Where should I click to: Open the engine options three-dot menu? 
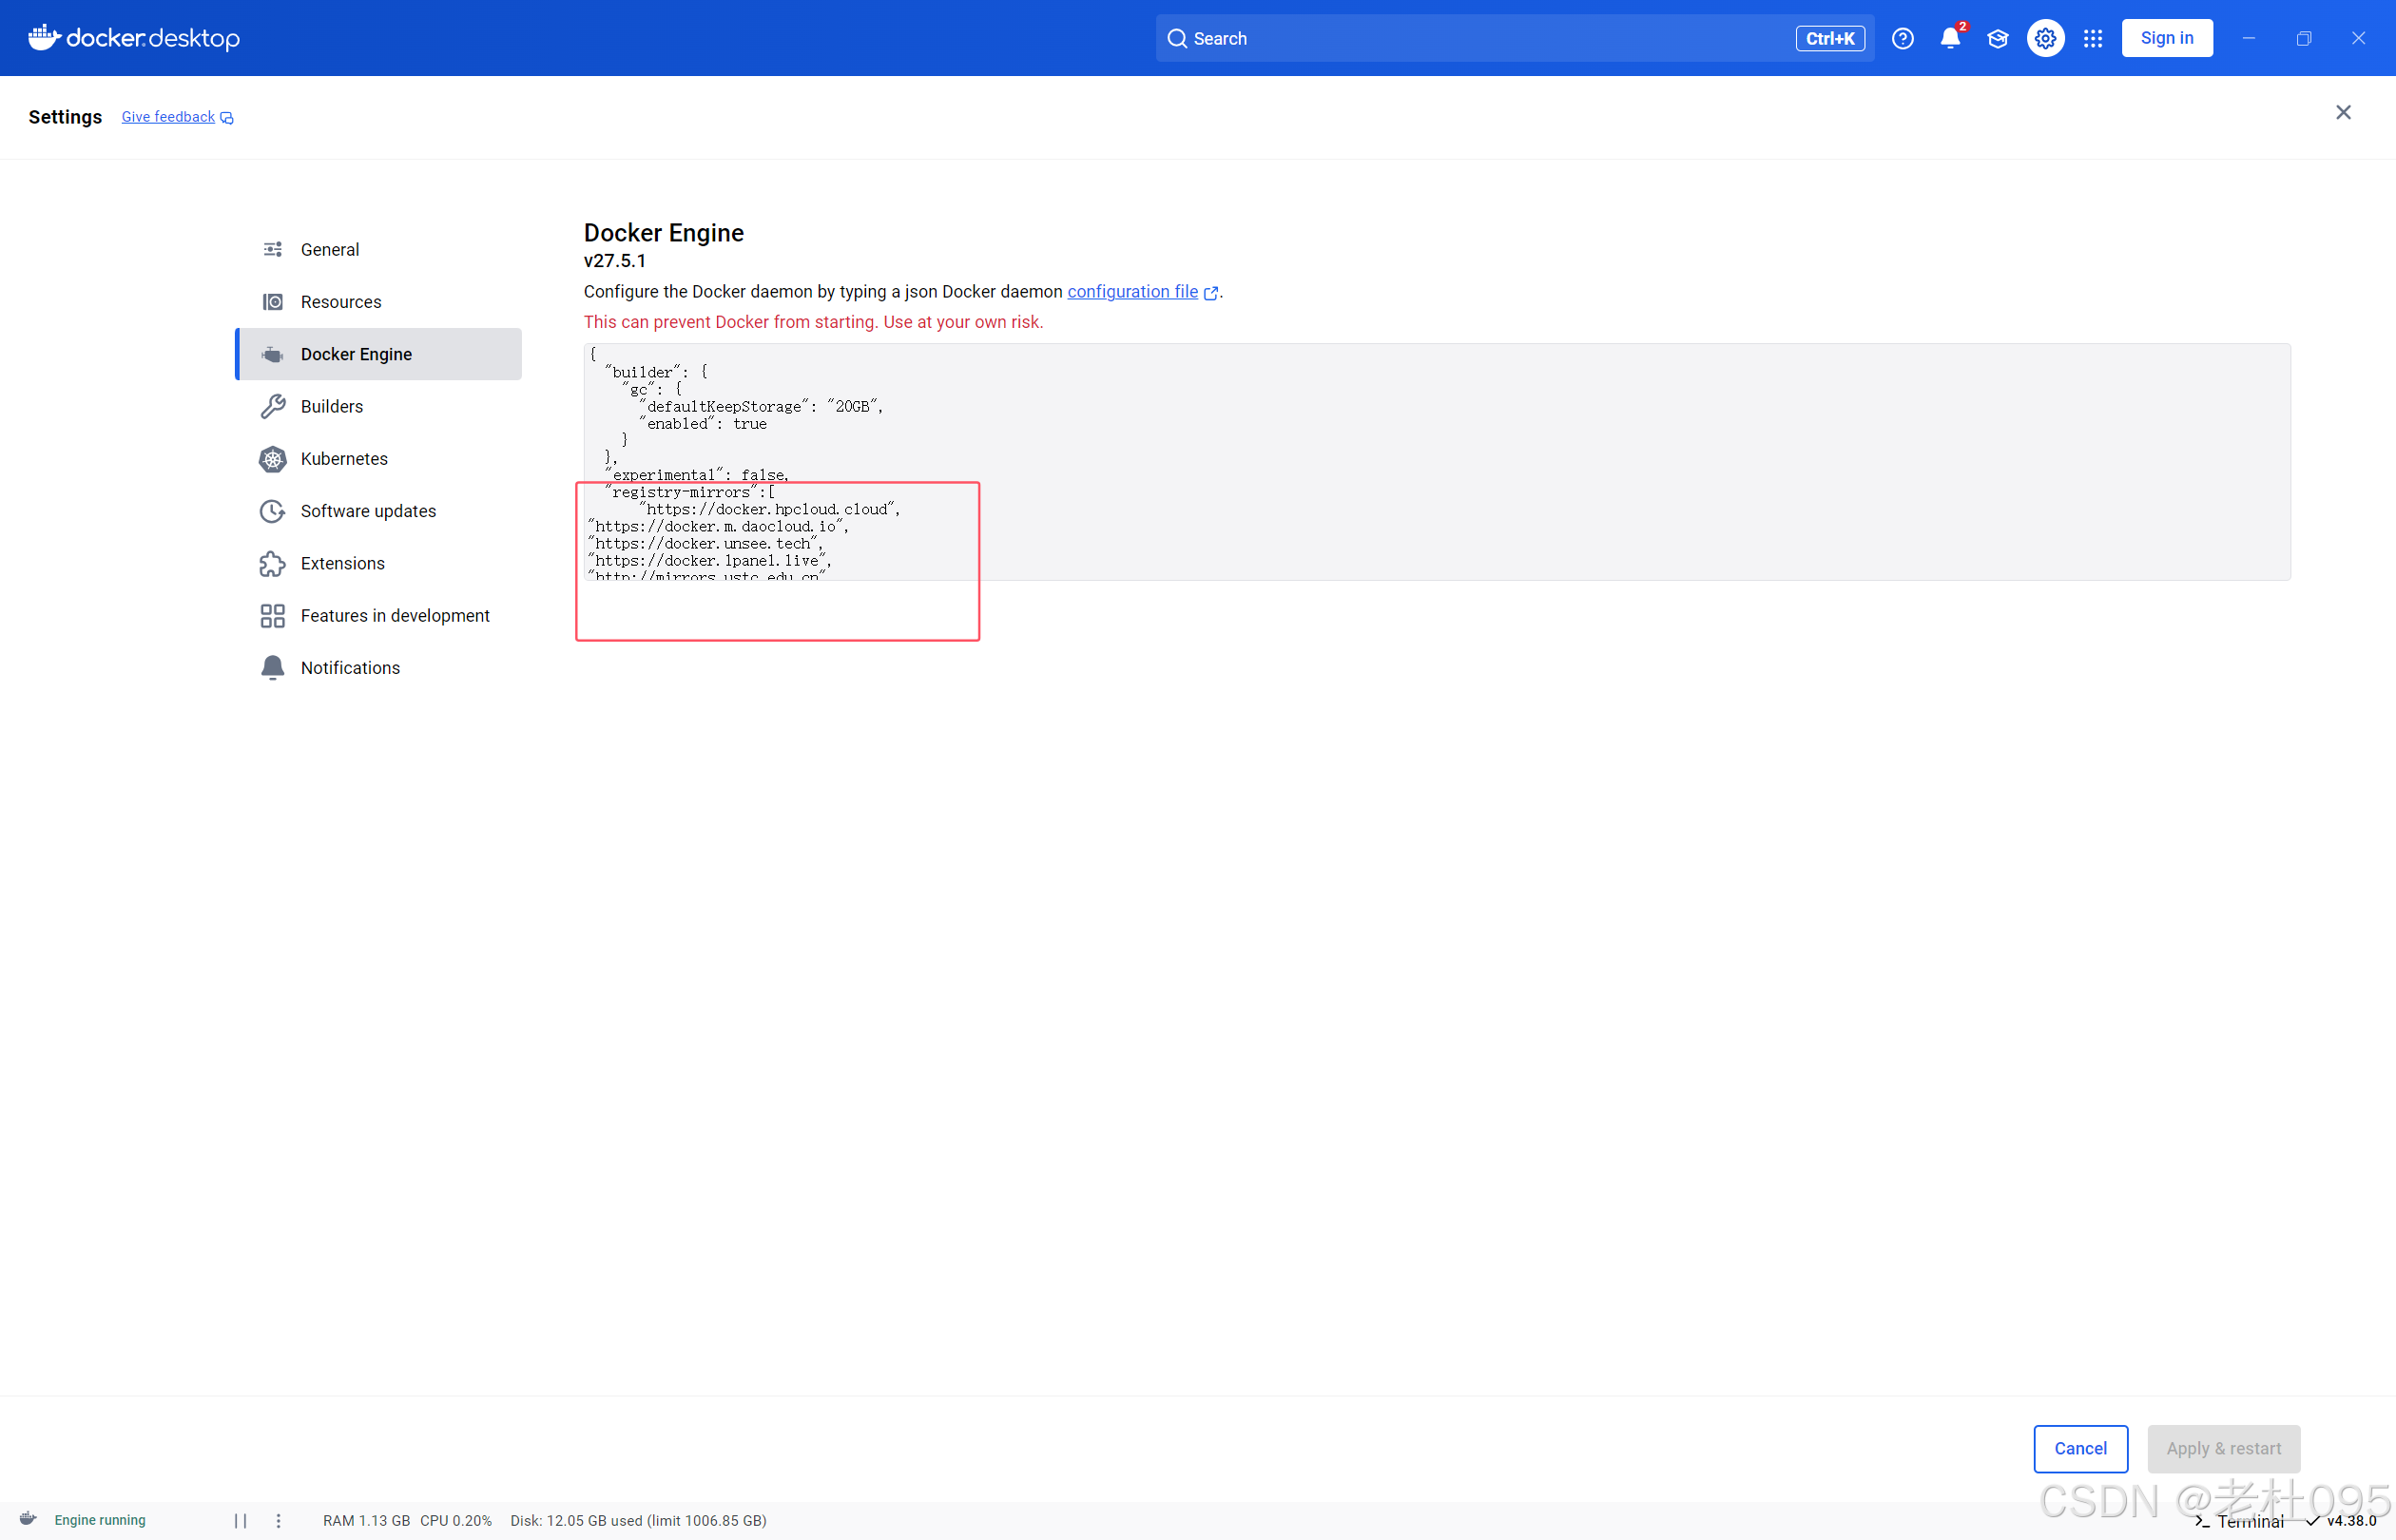278,1520
